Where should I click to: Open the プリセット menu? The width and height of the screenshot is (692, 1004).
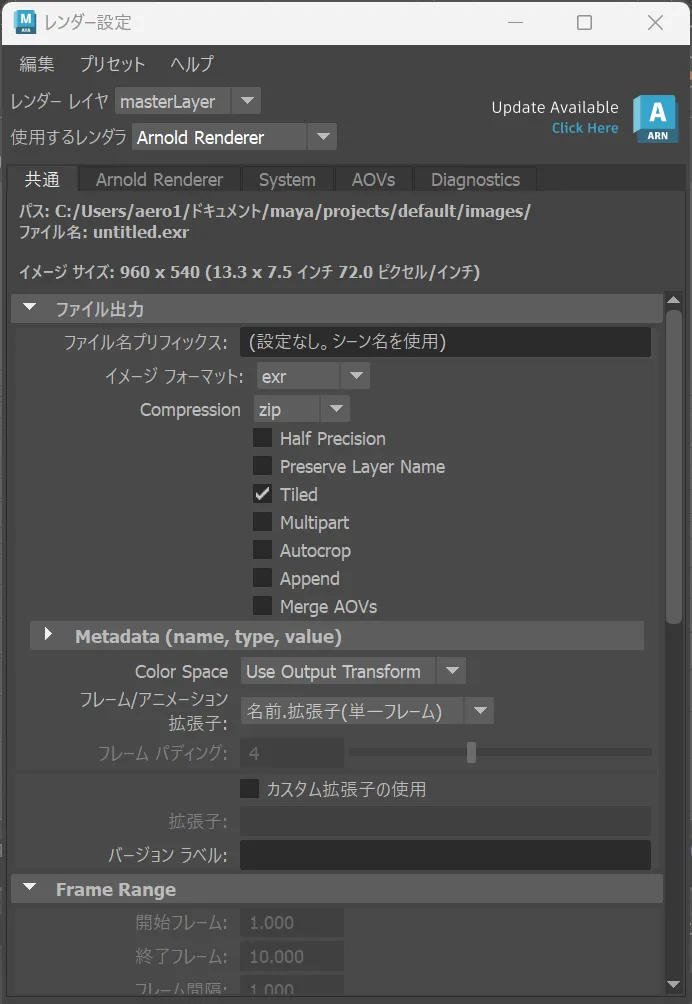point(112,64)
